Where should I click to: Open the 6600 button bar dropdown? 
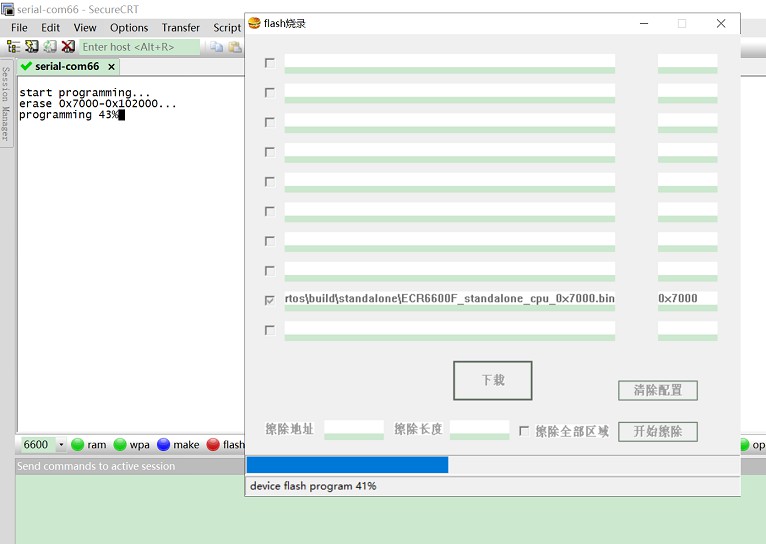(61, 445)
